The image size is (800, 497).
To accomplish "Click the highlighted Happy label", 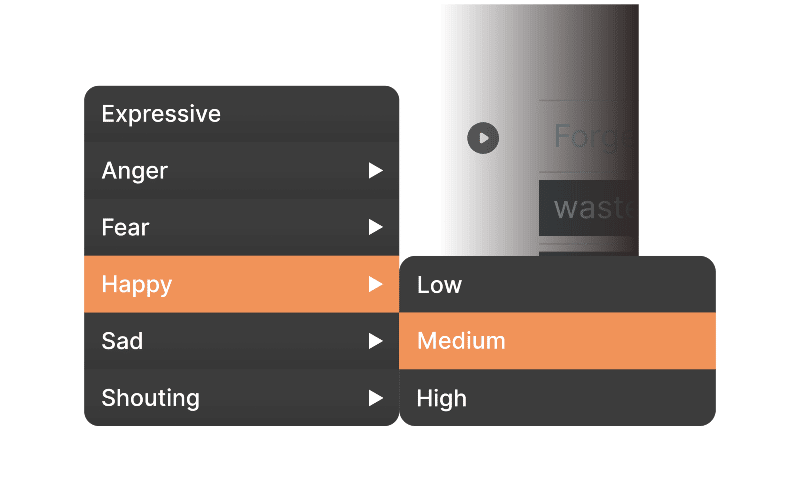I will pos(137,285).
